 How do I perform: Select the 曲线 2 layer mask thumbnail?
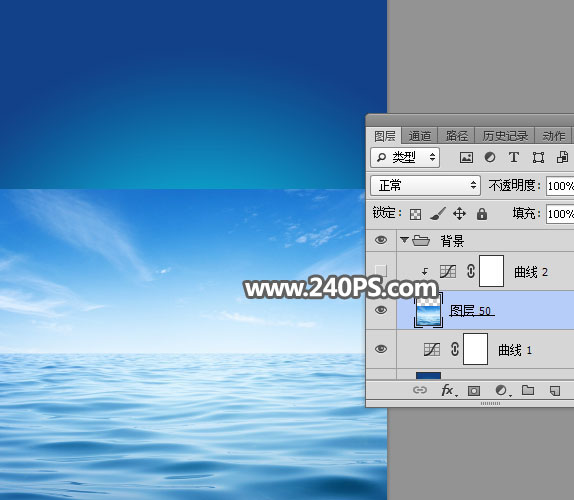tap(491, 271)
